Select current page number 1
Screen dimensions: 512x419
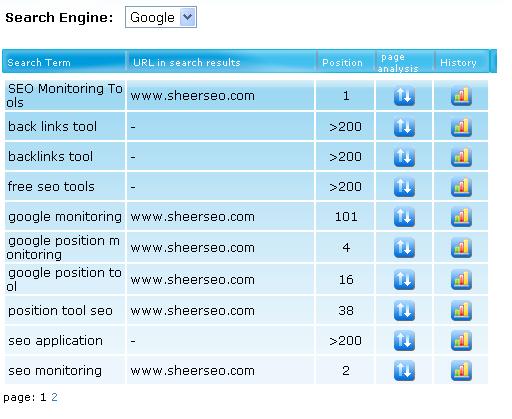click(43, 397)
